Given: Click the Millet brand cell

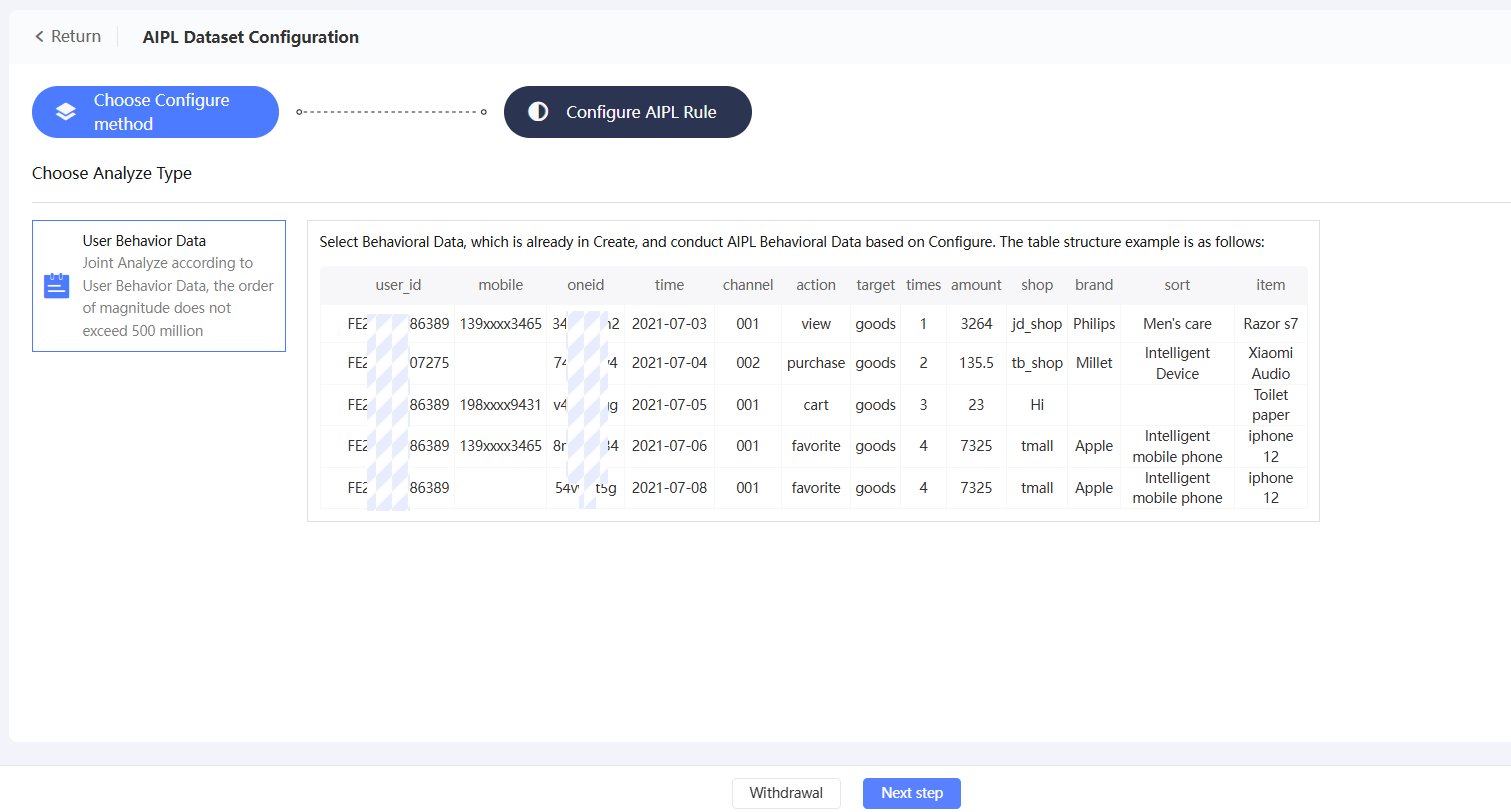Looking at the screenshot, I should [x=1094, y=363].
